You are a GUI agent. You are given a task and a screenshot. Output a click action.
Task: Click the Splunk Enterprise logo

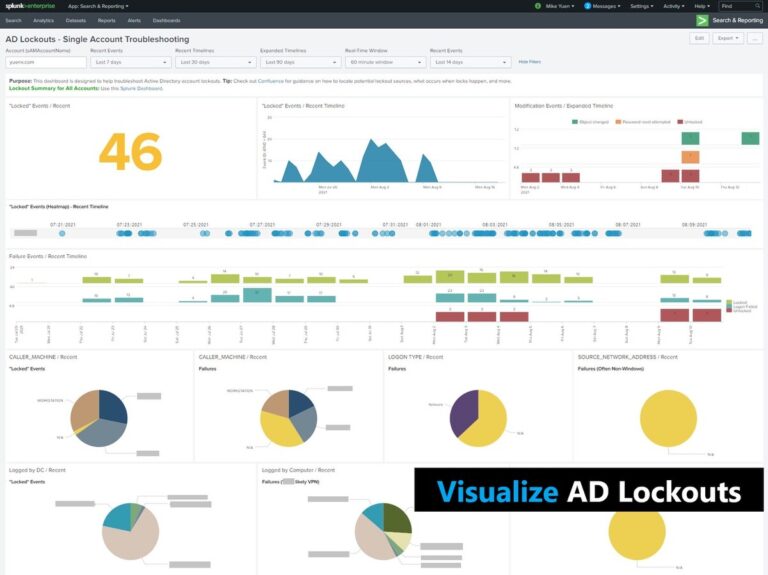pyautogui.click(x=30, y=6)
